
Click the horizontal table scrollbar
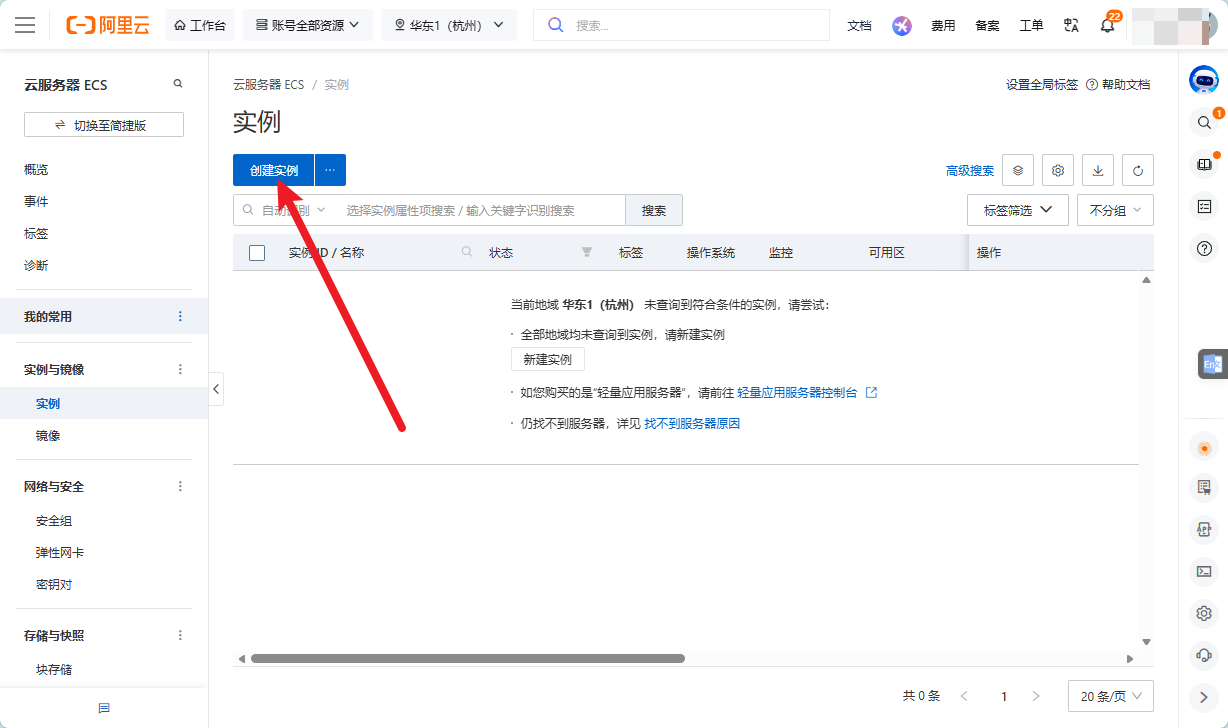tap(467, 658)
